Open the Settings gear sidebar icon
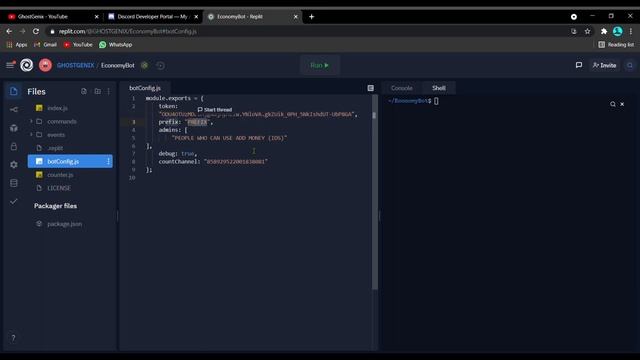 tap(13, 164)
